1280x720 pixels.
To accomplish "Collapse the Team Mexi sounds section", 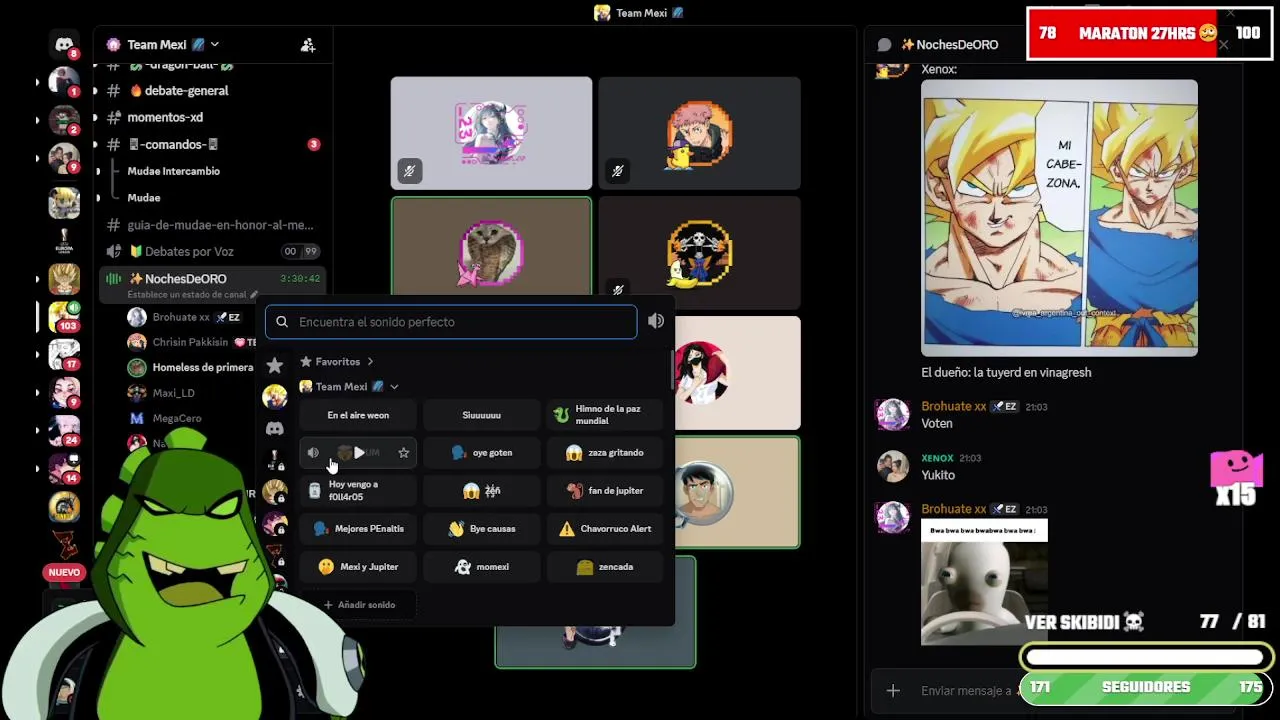I will click(394, 387).
